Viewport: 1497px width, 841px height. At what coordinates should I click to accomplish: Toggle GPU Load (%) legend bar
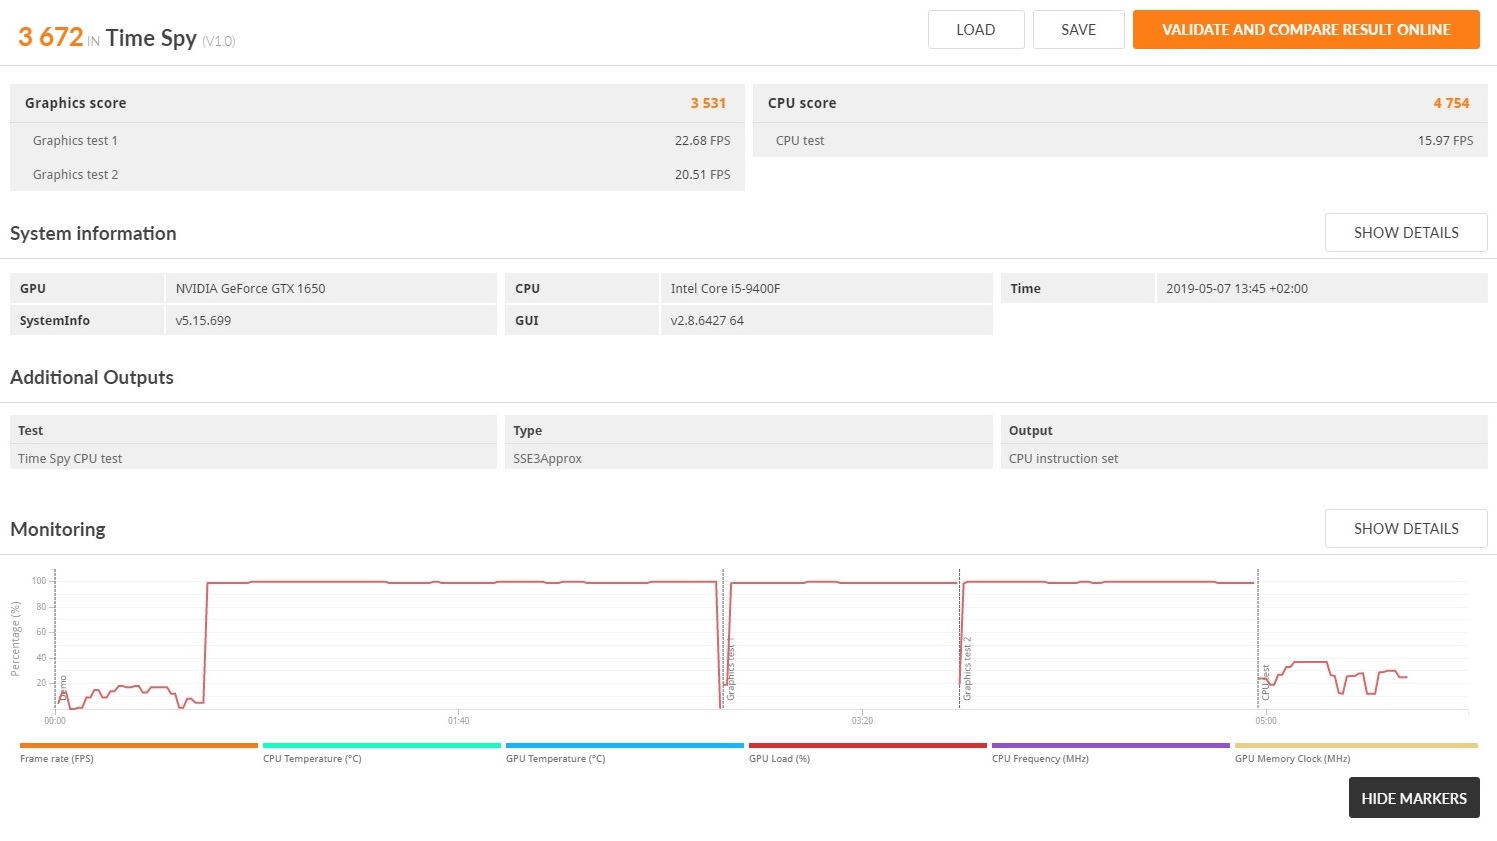[x=868, y=745]
